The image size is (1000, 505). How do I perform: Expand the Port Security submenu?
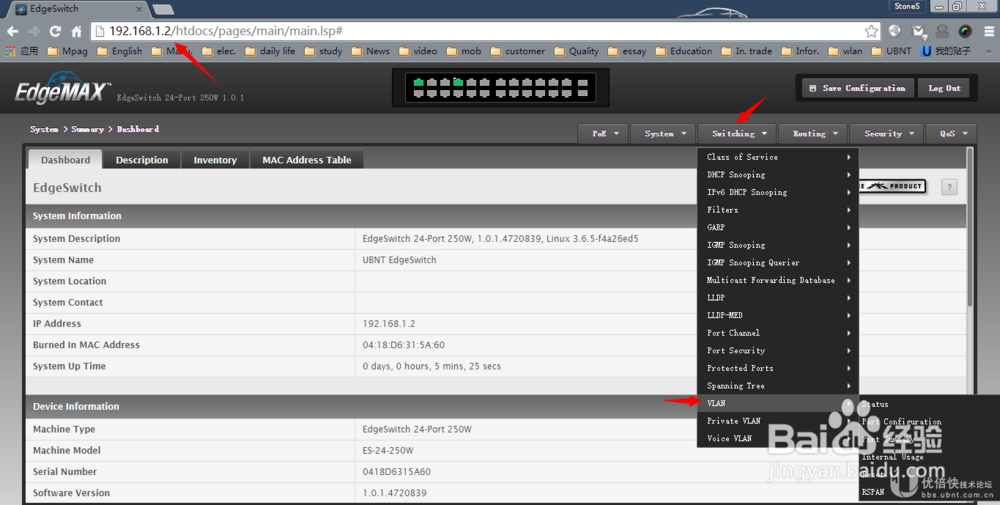pos(777,351)
